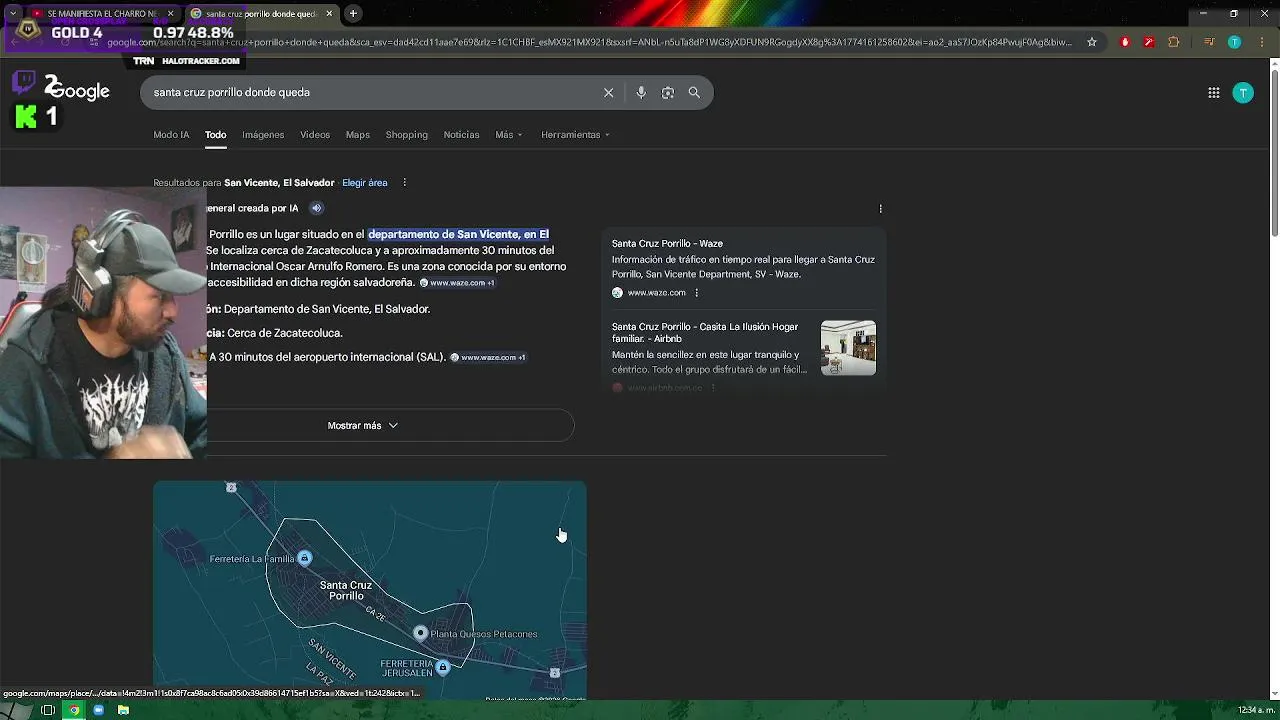Open Chrome from the taskbar
This screenshot has height=720, width=1280.
pyautogui.click(x=73, y=710)
